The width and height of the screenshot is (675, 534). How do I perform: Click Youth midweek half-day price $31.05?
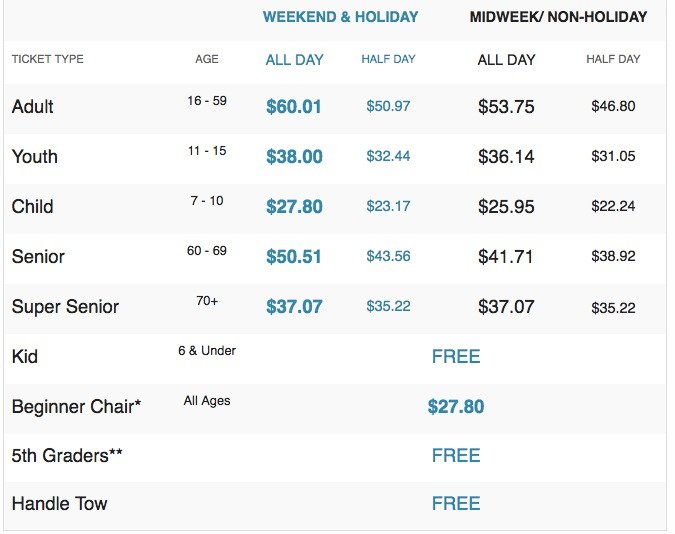coord(613,156)
